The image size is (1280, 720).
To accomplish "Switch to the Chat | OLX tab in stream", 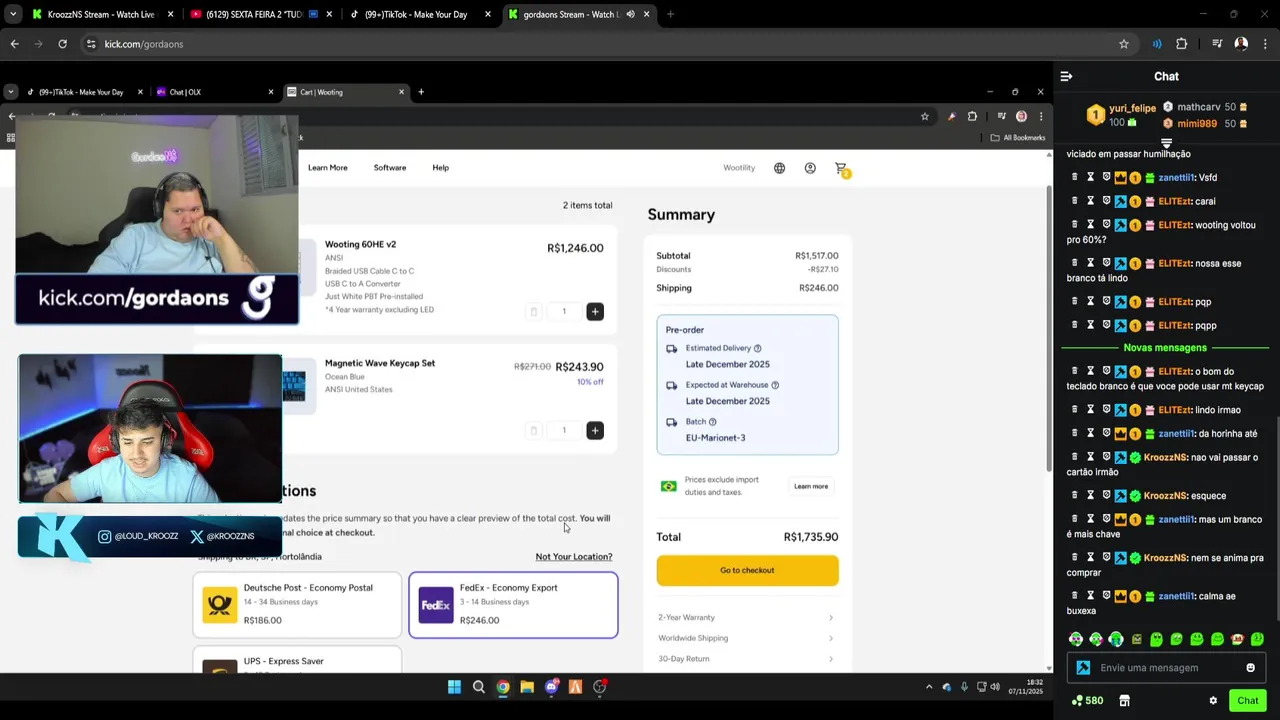I will coord(214,92).
